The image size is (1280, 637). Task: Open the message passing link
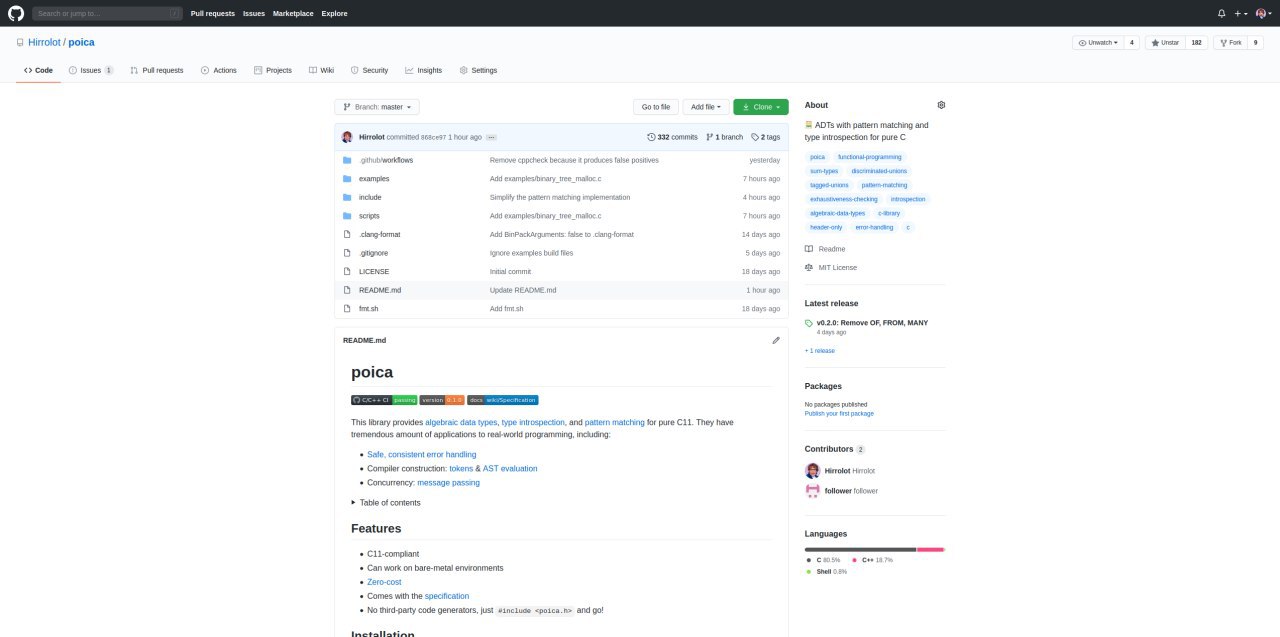pos(448,483)
